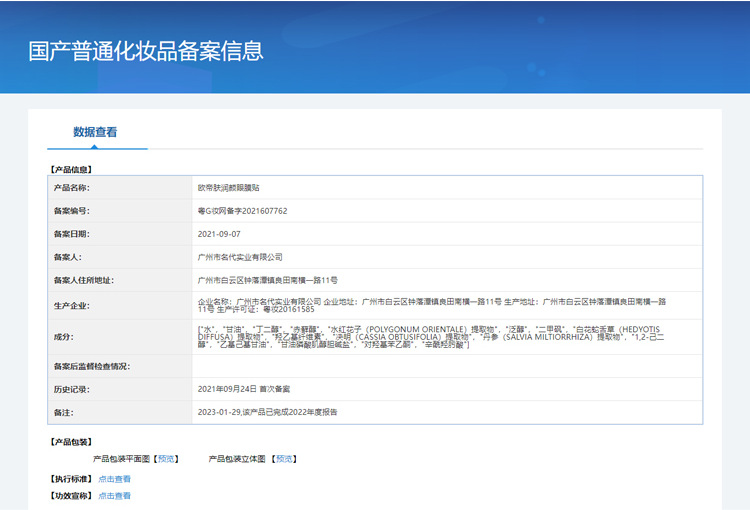Image resolution: width=750 pixels, height=510 pixels.
Task: Click the 备注 annual report note text
Action: click(x=268, y=411)
